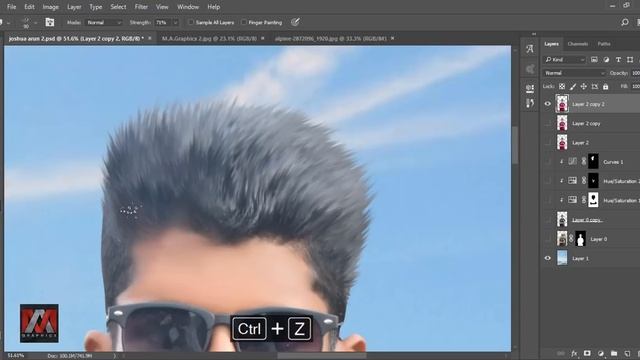640x360 pixels.
Task: Add a layer style with fx icon
Action: point(574,353)
